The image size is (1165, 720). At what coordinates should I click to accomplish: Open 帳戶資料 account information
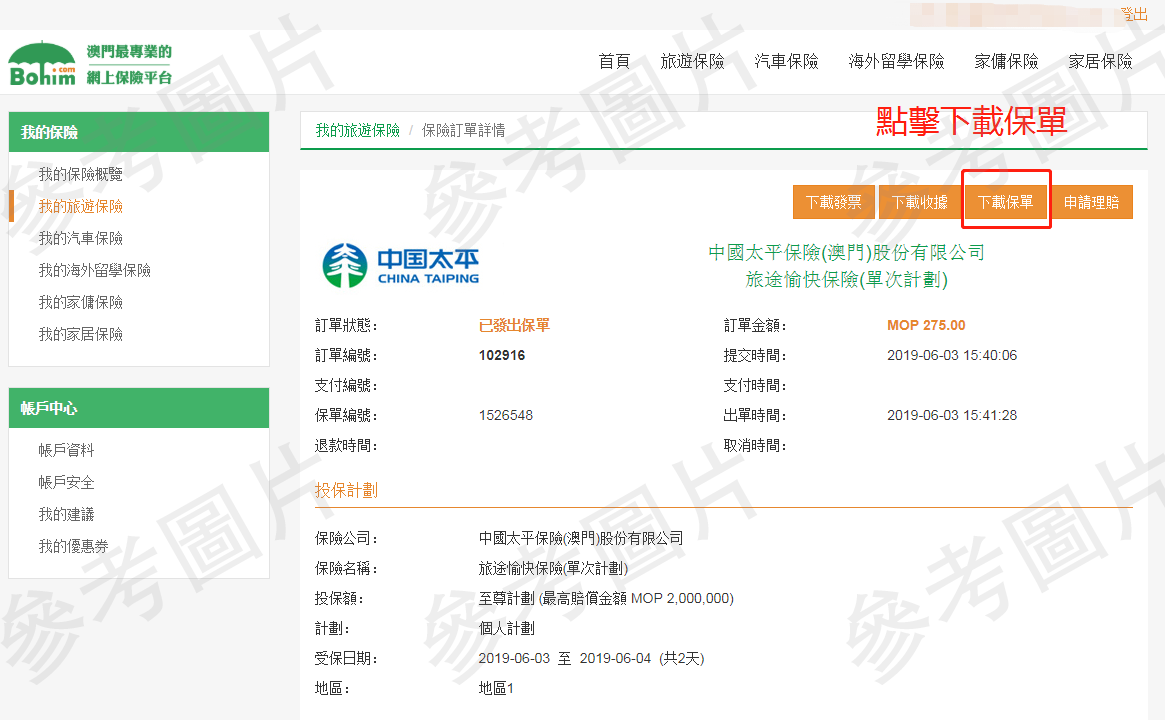66,450
